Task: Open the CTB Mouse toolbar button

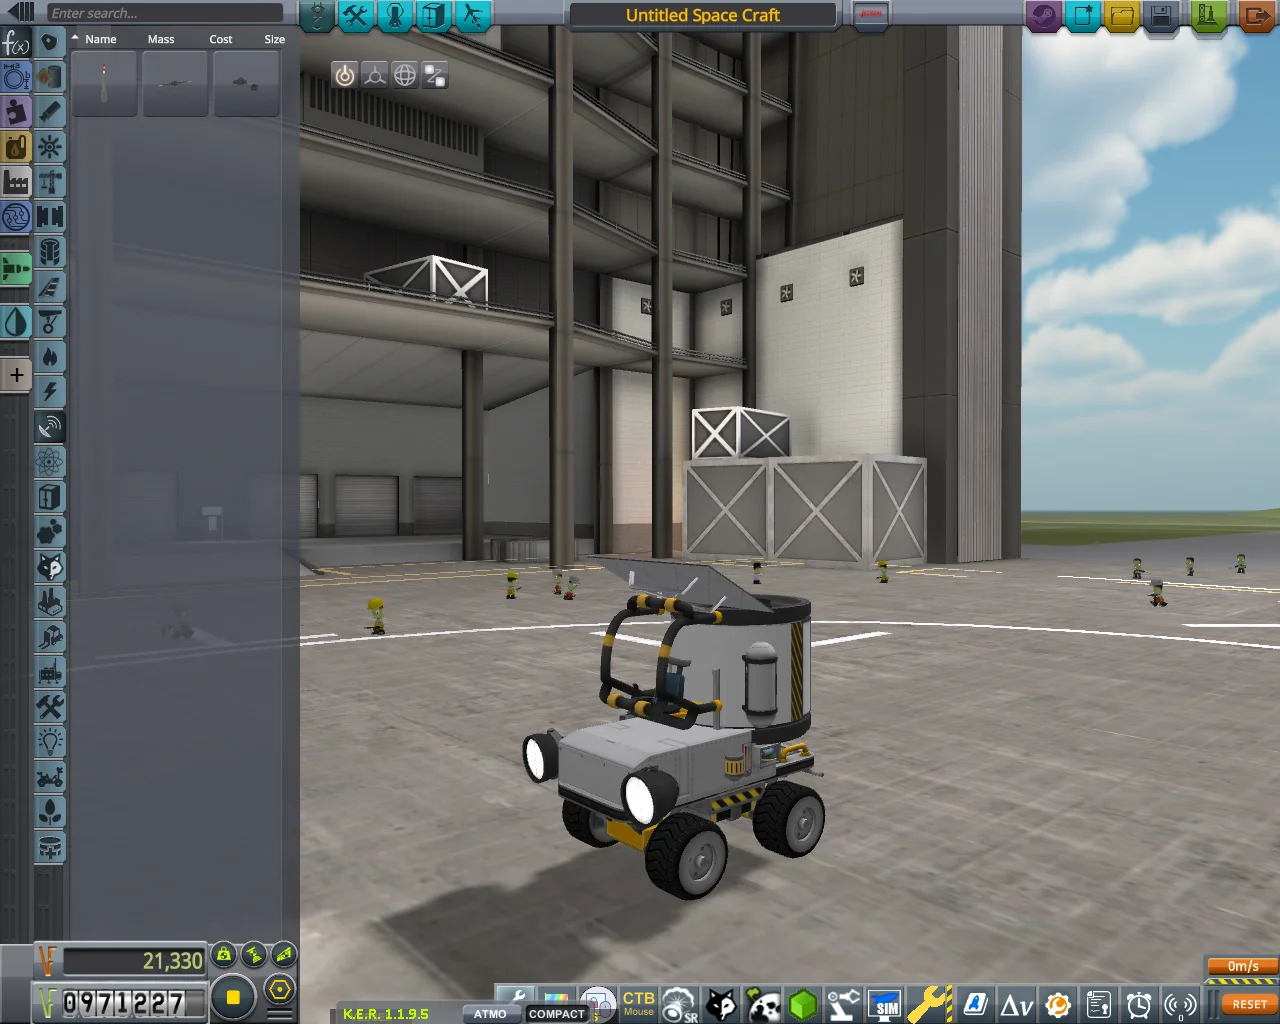Action: [x=638, y=1003]
